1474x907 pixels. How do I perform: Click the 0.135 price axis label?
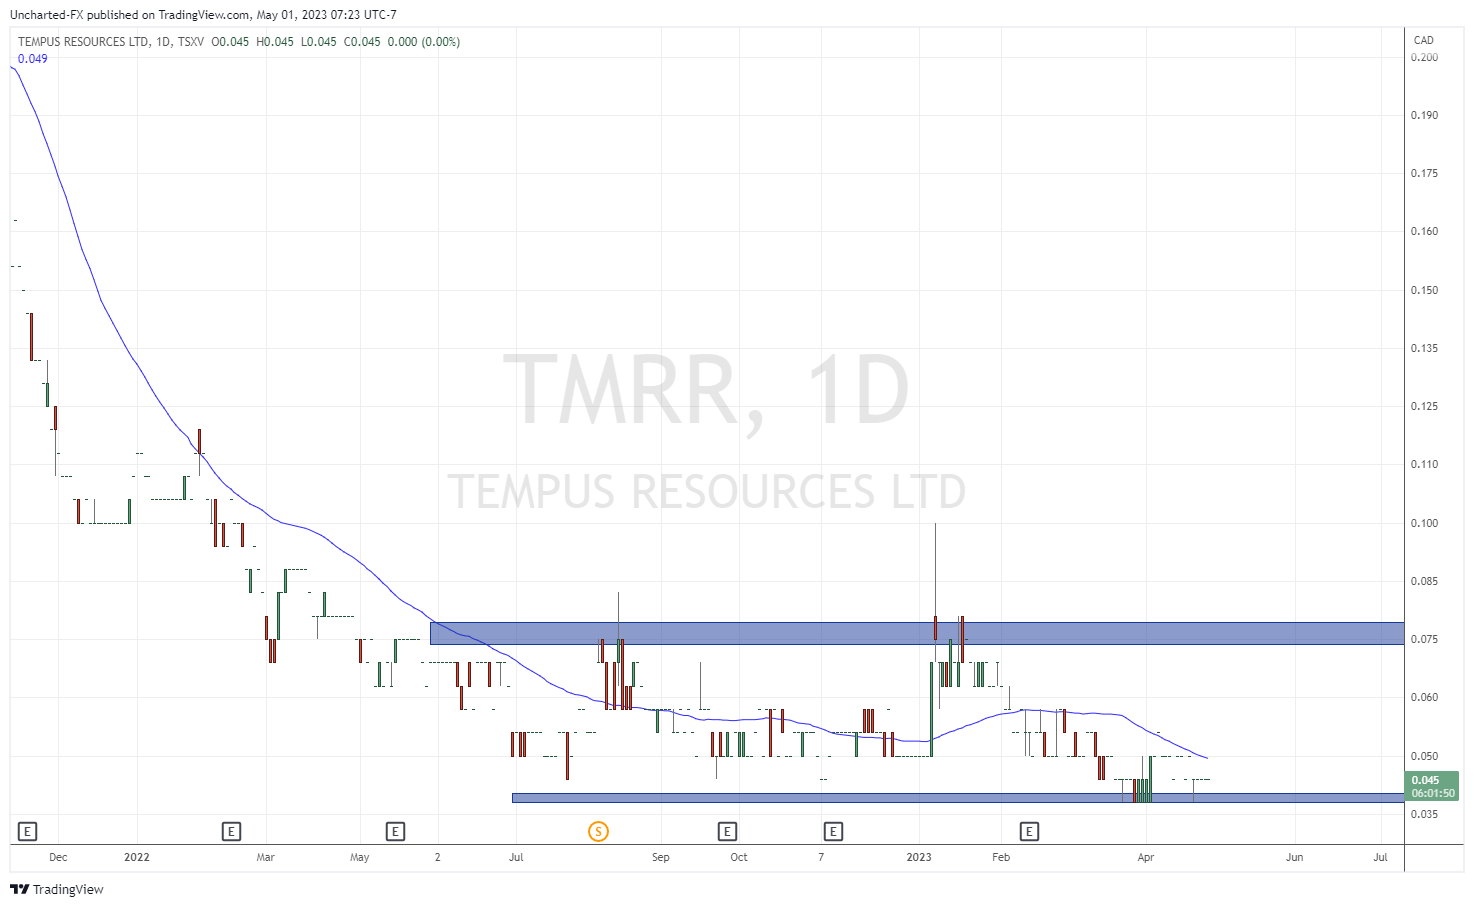click(1424, 348)
